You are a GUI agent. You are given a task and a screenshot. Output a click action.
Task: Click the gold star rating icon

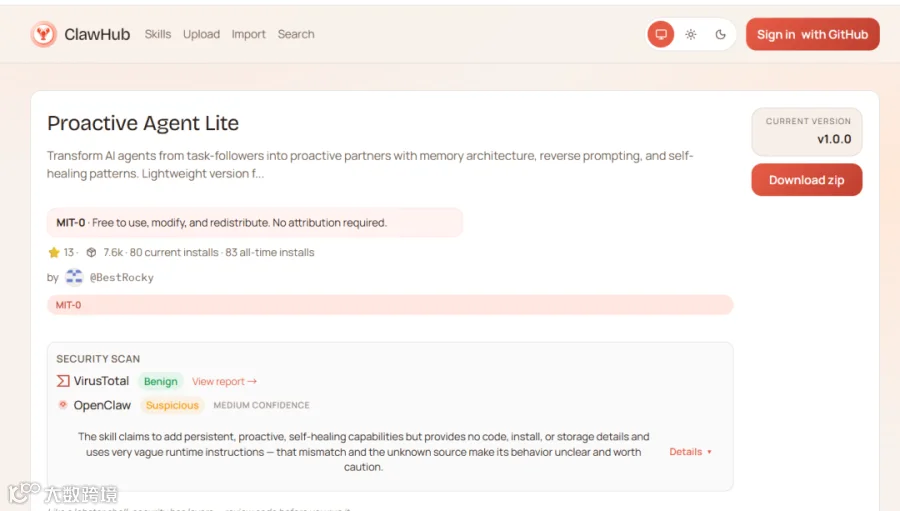pos(54,252)
